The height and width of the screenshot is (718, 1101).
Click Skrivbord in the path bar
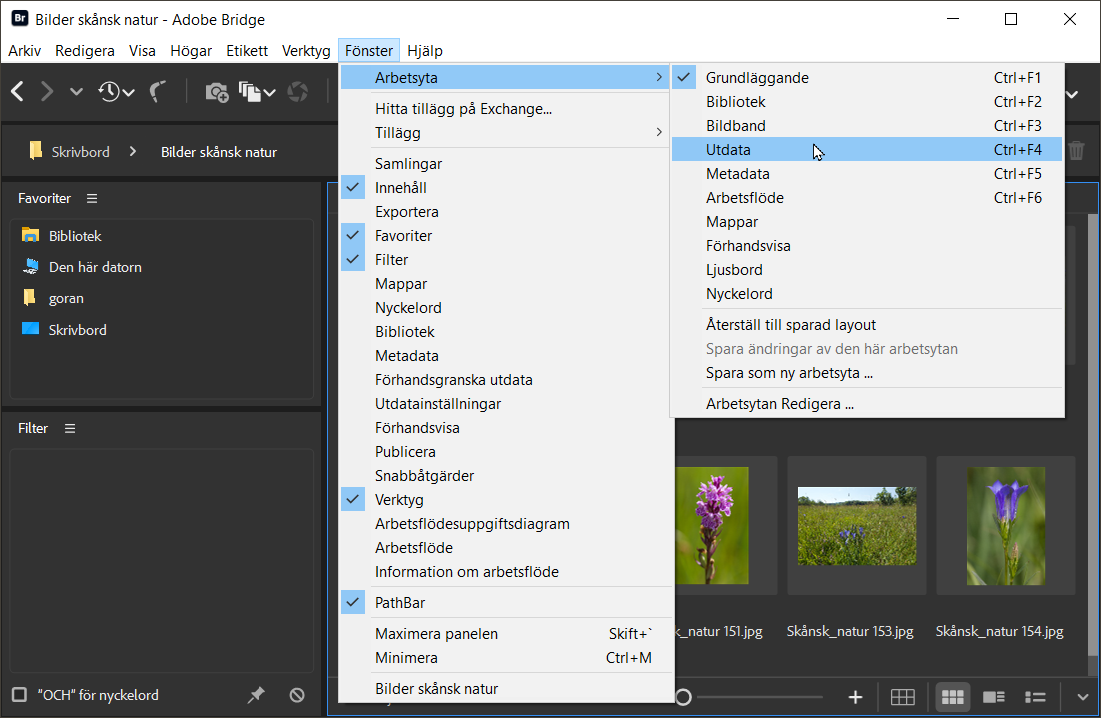[79, 152]
